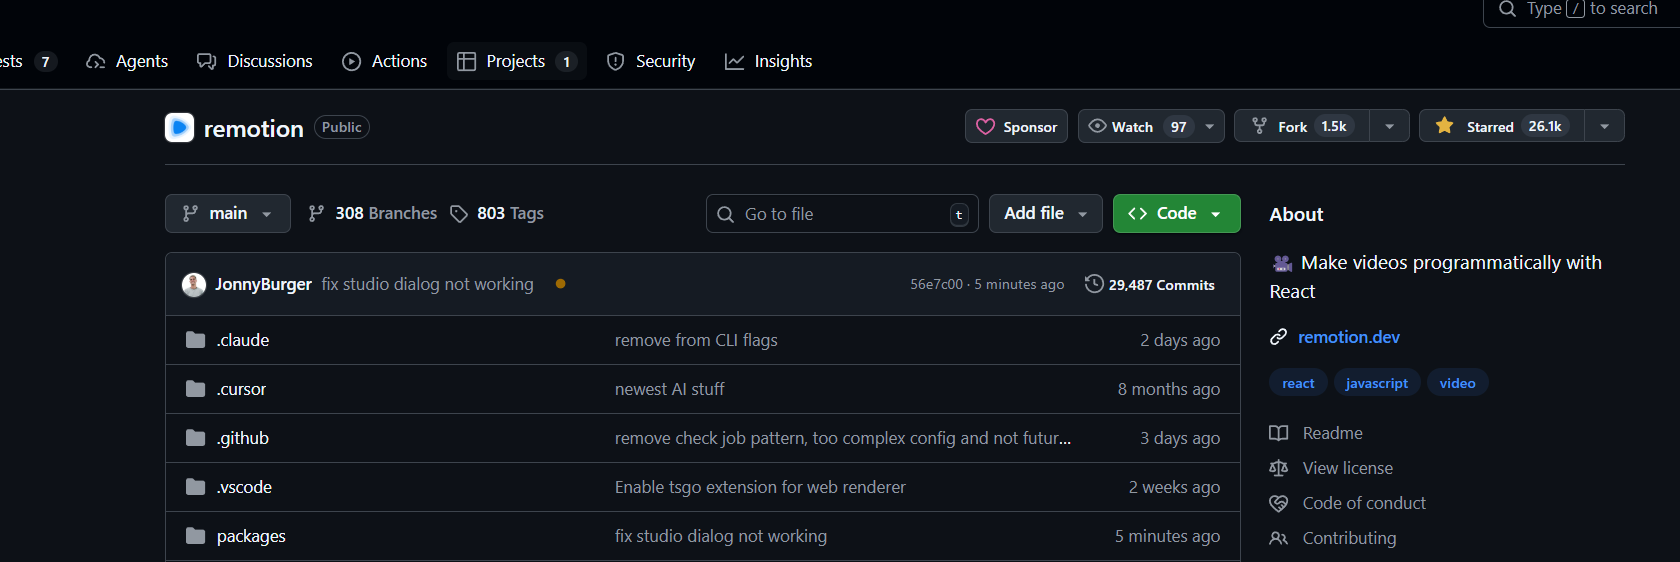Image resolution: width=1680 pixels, height=562 pixels.
Task: Click the Go to file search field
Action: point(842,214)
